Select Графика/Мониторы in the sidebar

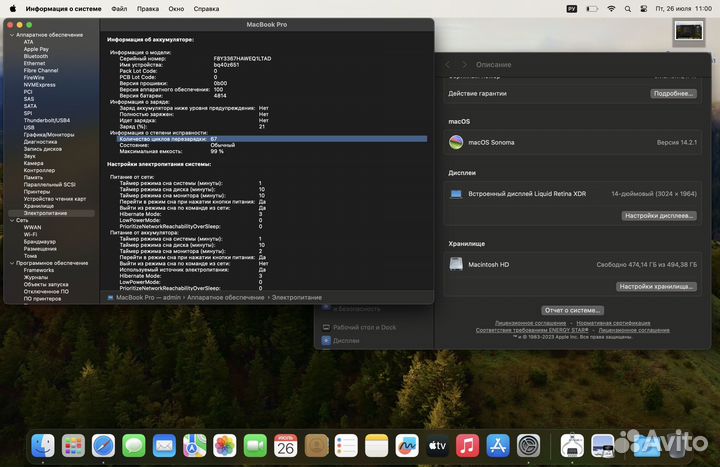click(49, 135)
